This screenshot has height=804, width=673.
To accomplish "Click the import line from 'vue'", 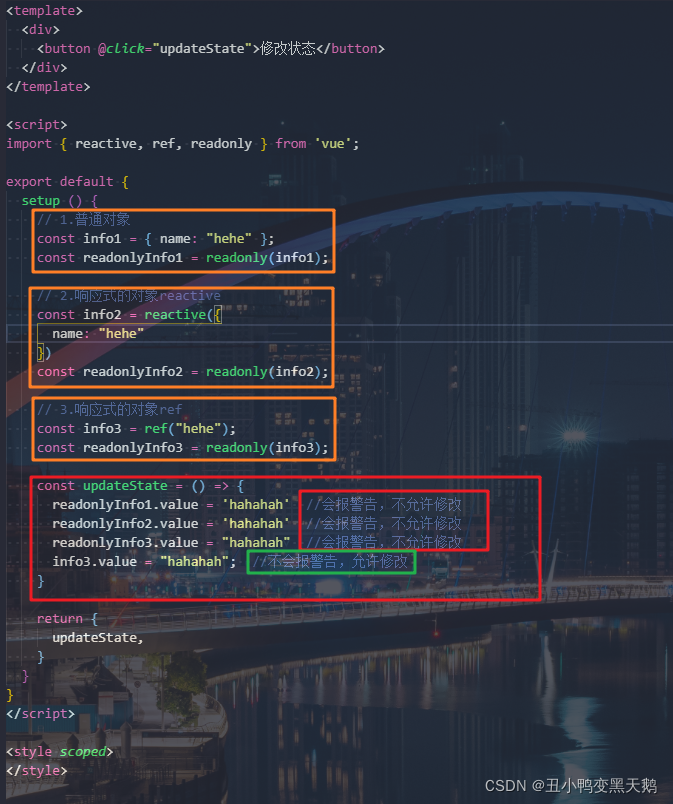I will click(x=182, y=144).
